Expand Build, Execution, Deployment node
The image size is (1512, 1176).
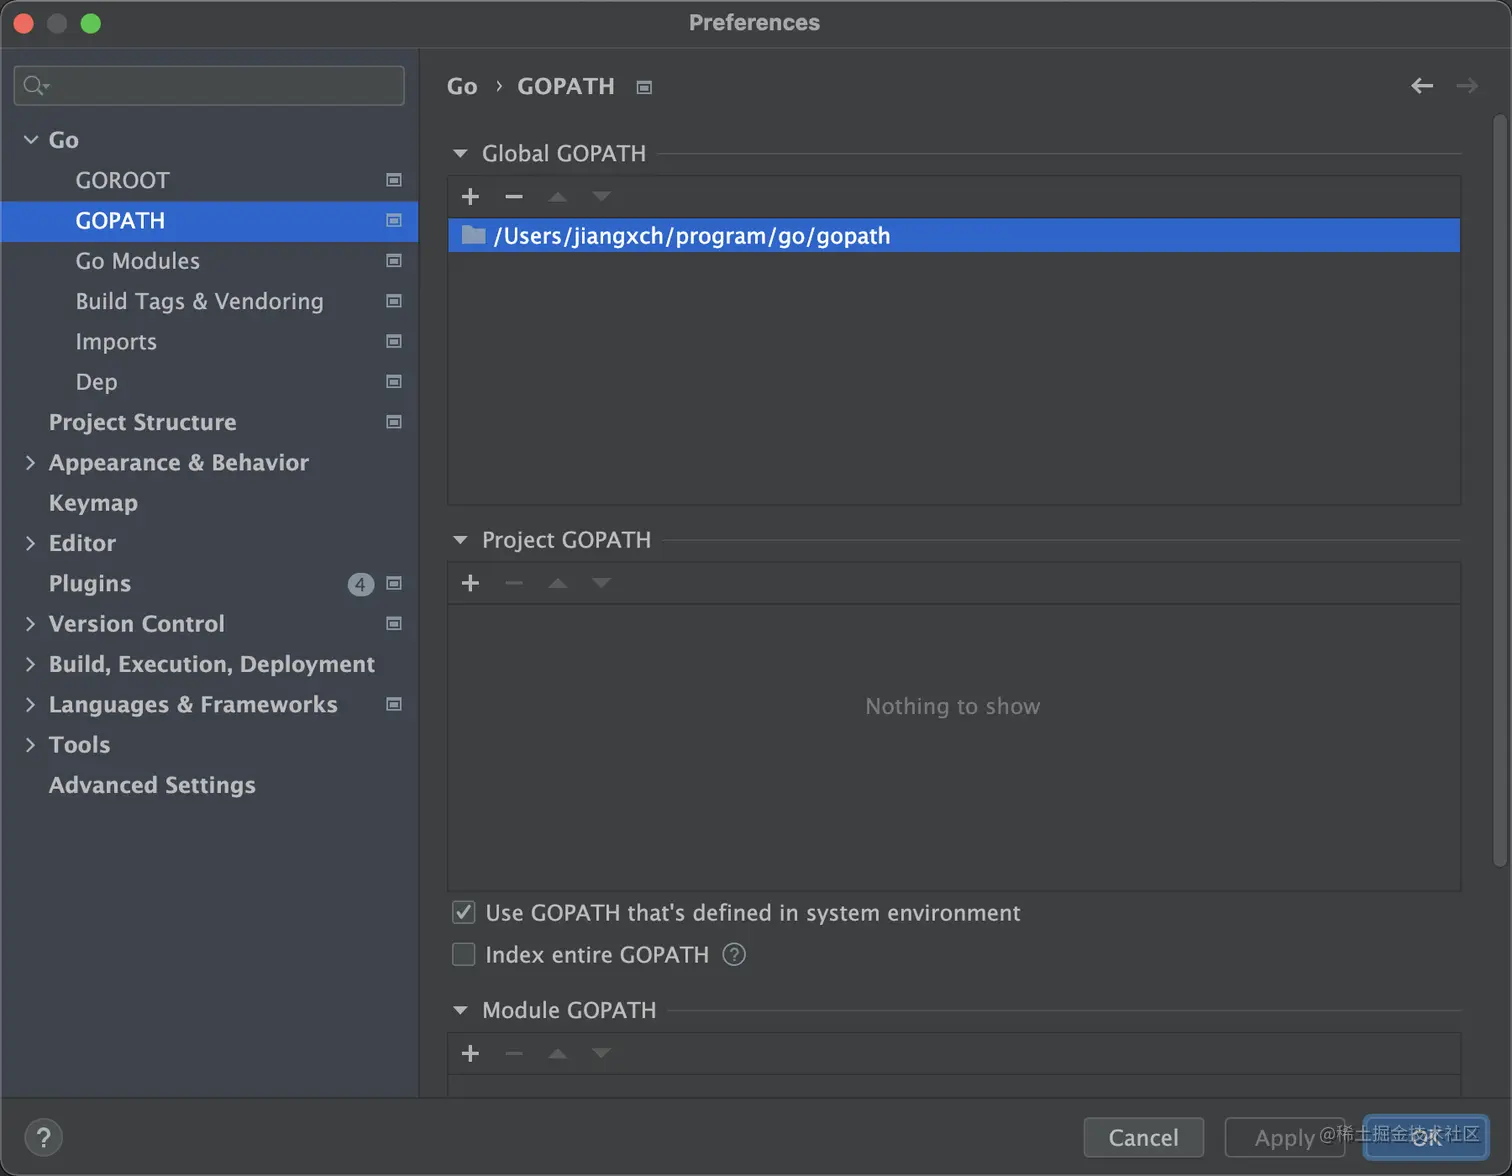[30, 664]
